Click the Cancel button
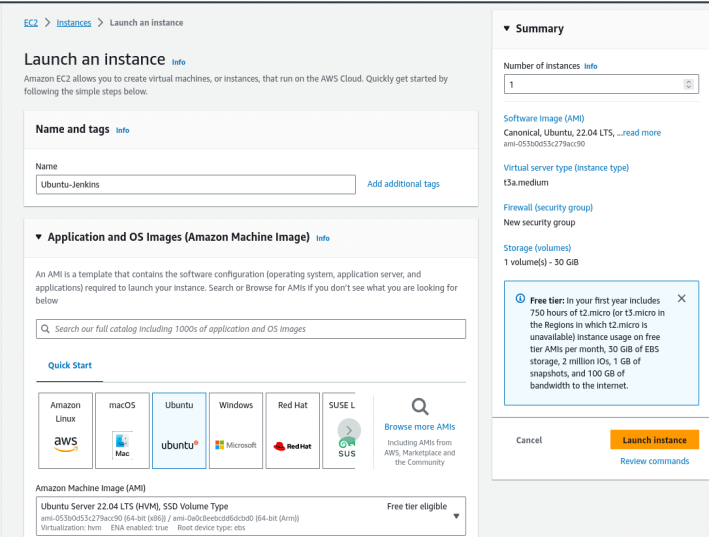 pyautogui.click(x=529, y=440)
